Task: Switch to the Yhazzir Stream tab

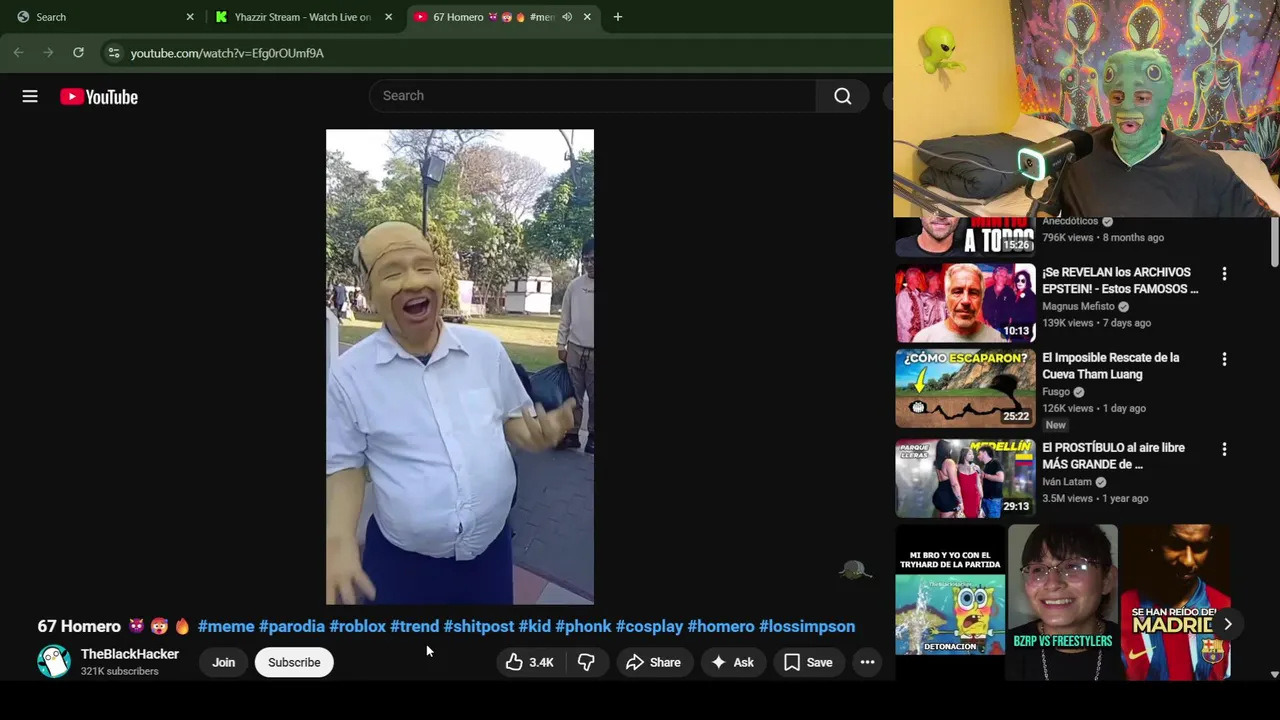Action: [x=302, y=17]
